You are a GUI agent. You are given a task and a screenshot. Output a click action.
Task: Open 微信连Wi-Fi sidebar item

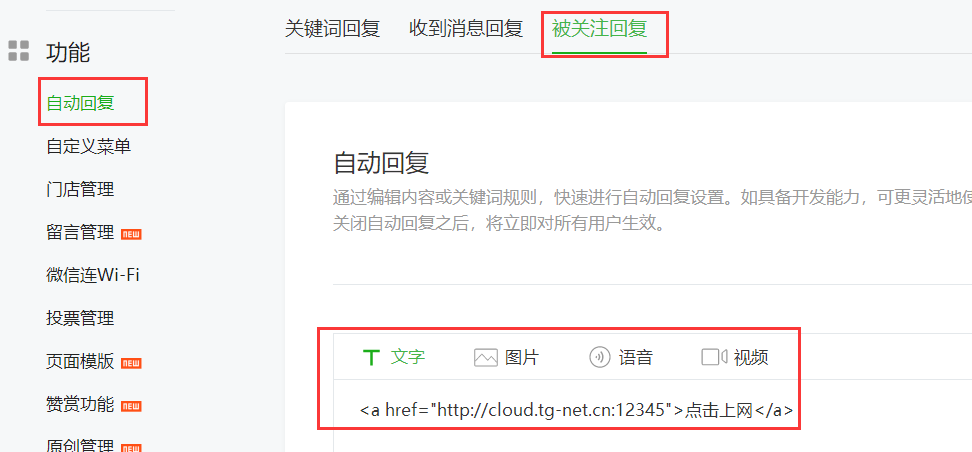point(93,275)
